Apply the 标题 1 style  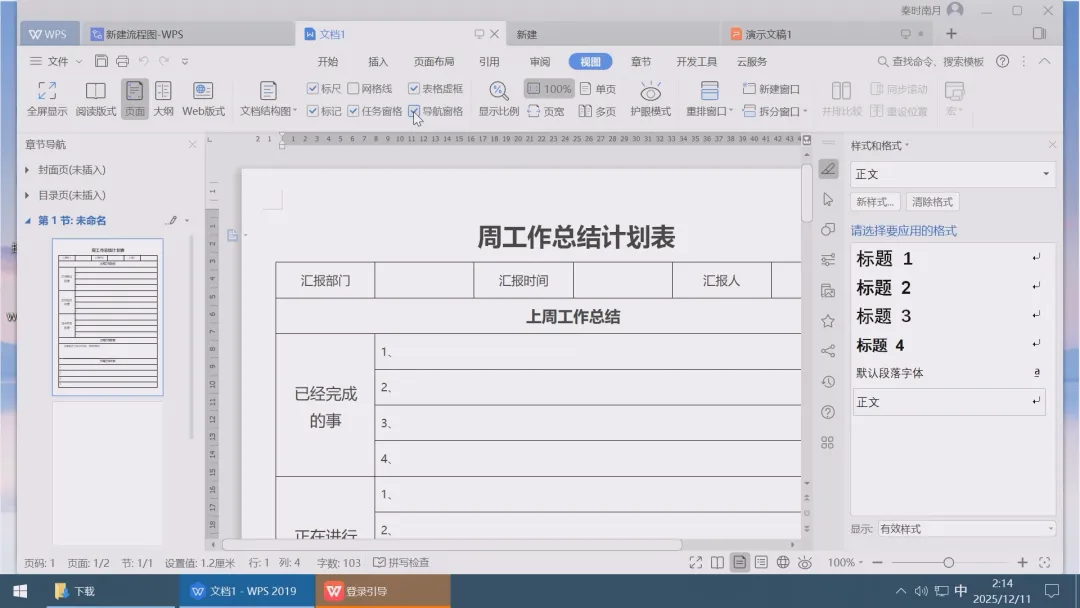click(948, 258)
